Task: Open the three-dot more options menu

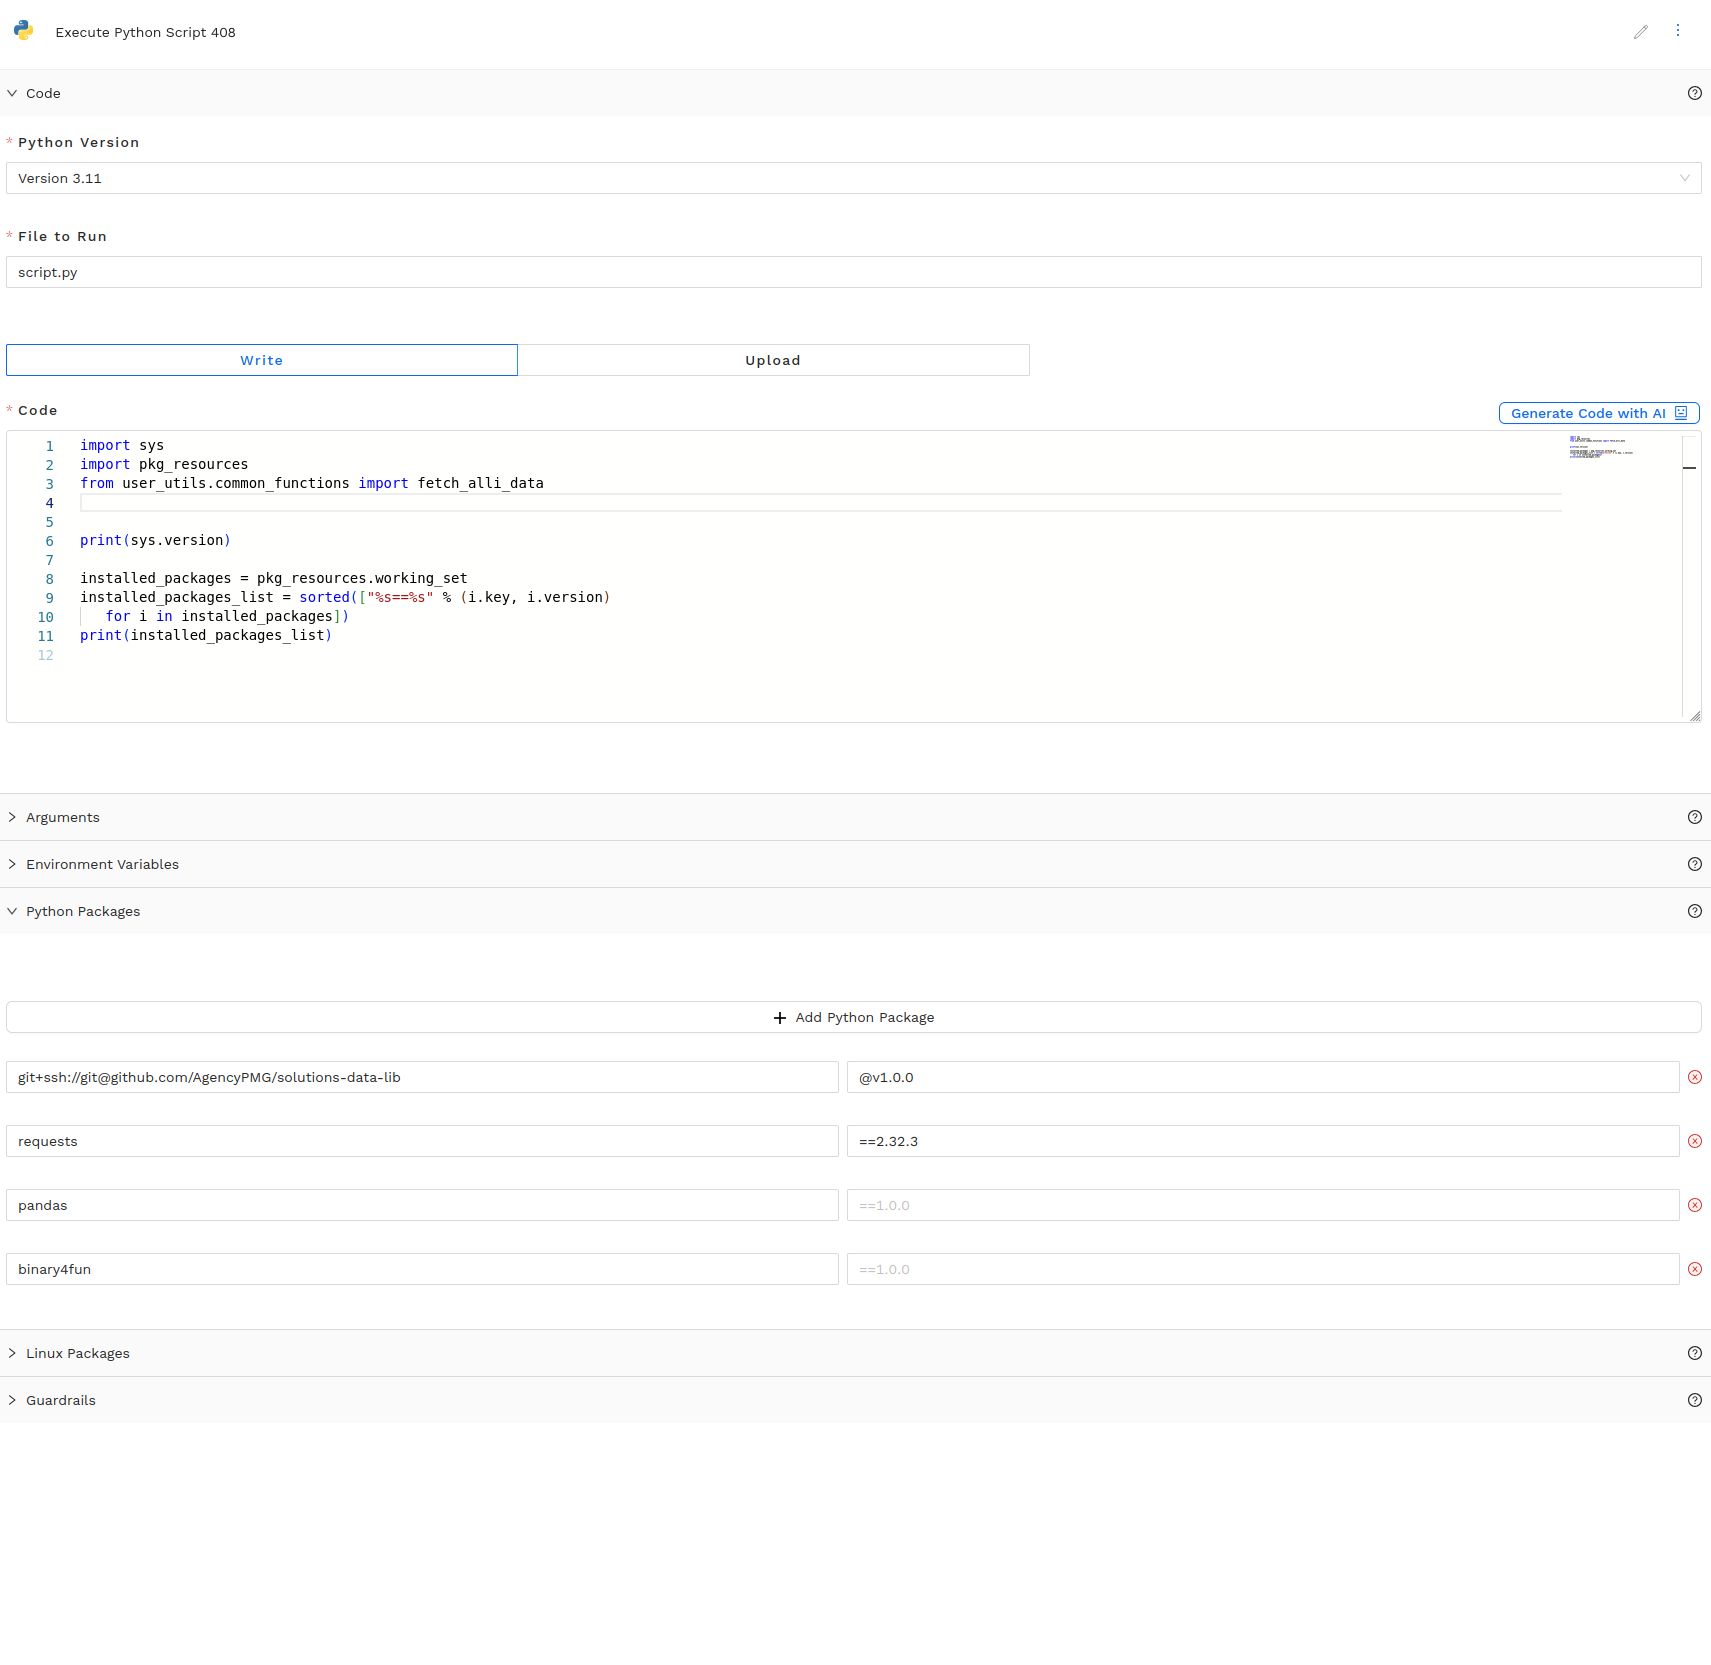Action: 1678,31
